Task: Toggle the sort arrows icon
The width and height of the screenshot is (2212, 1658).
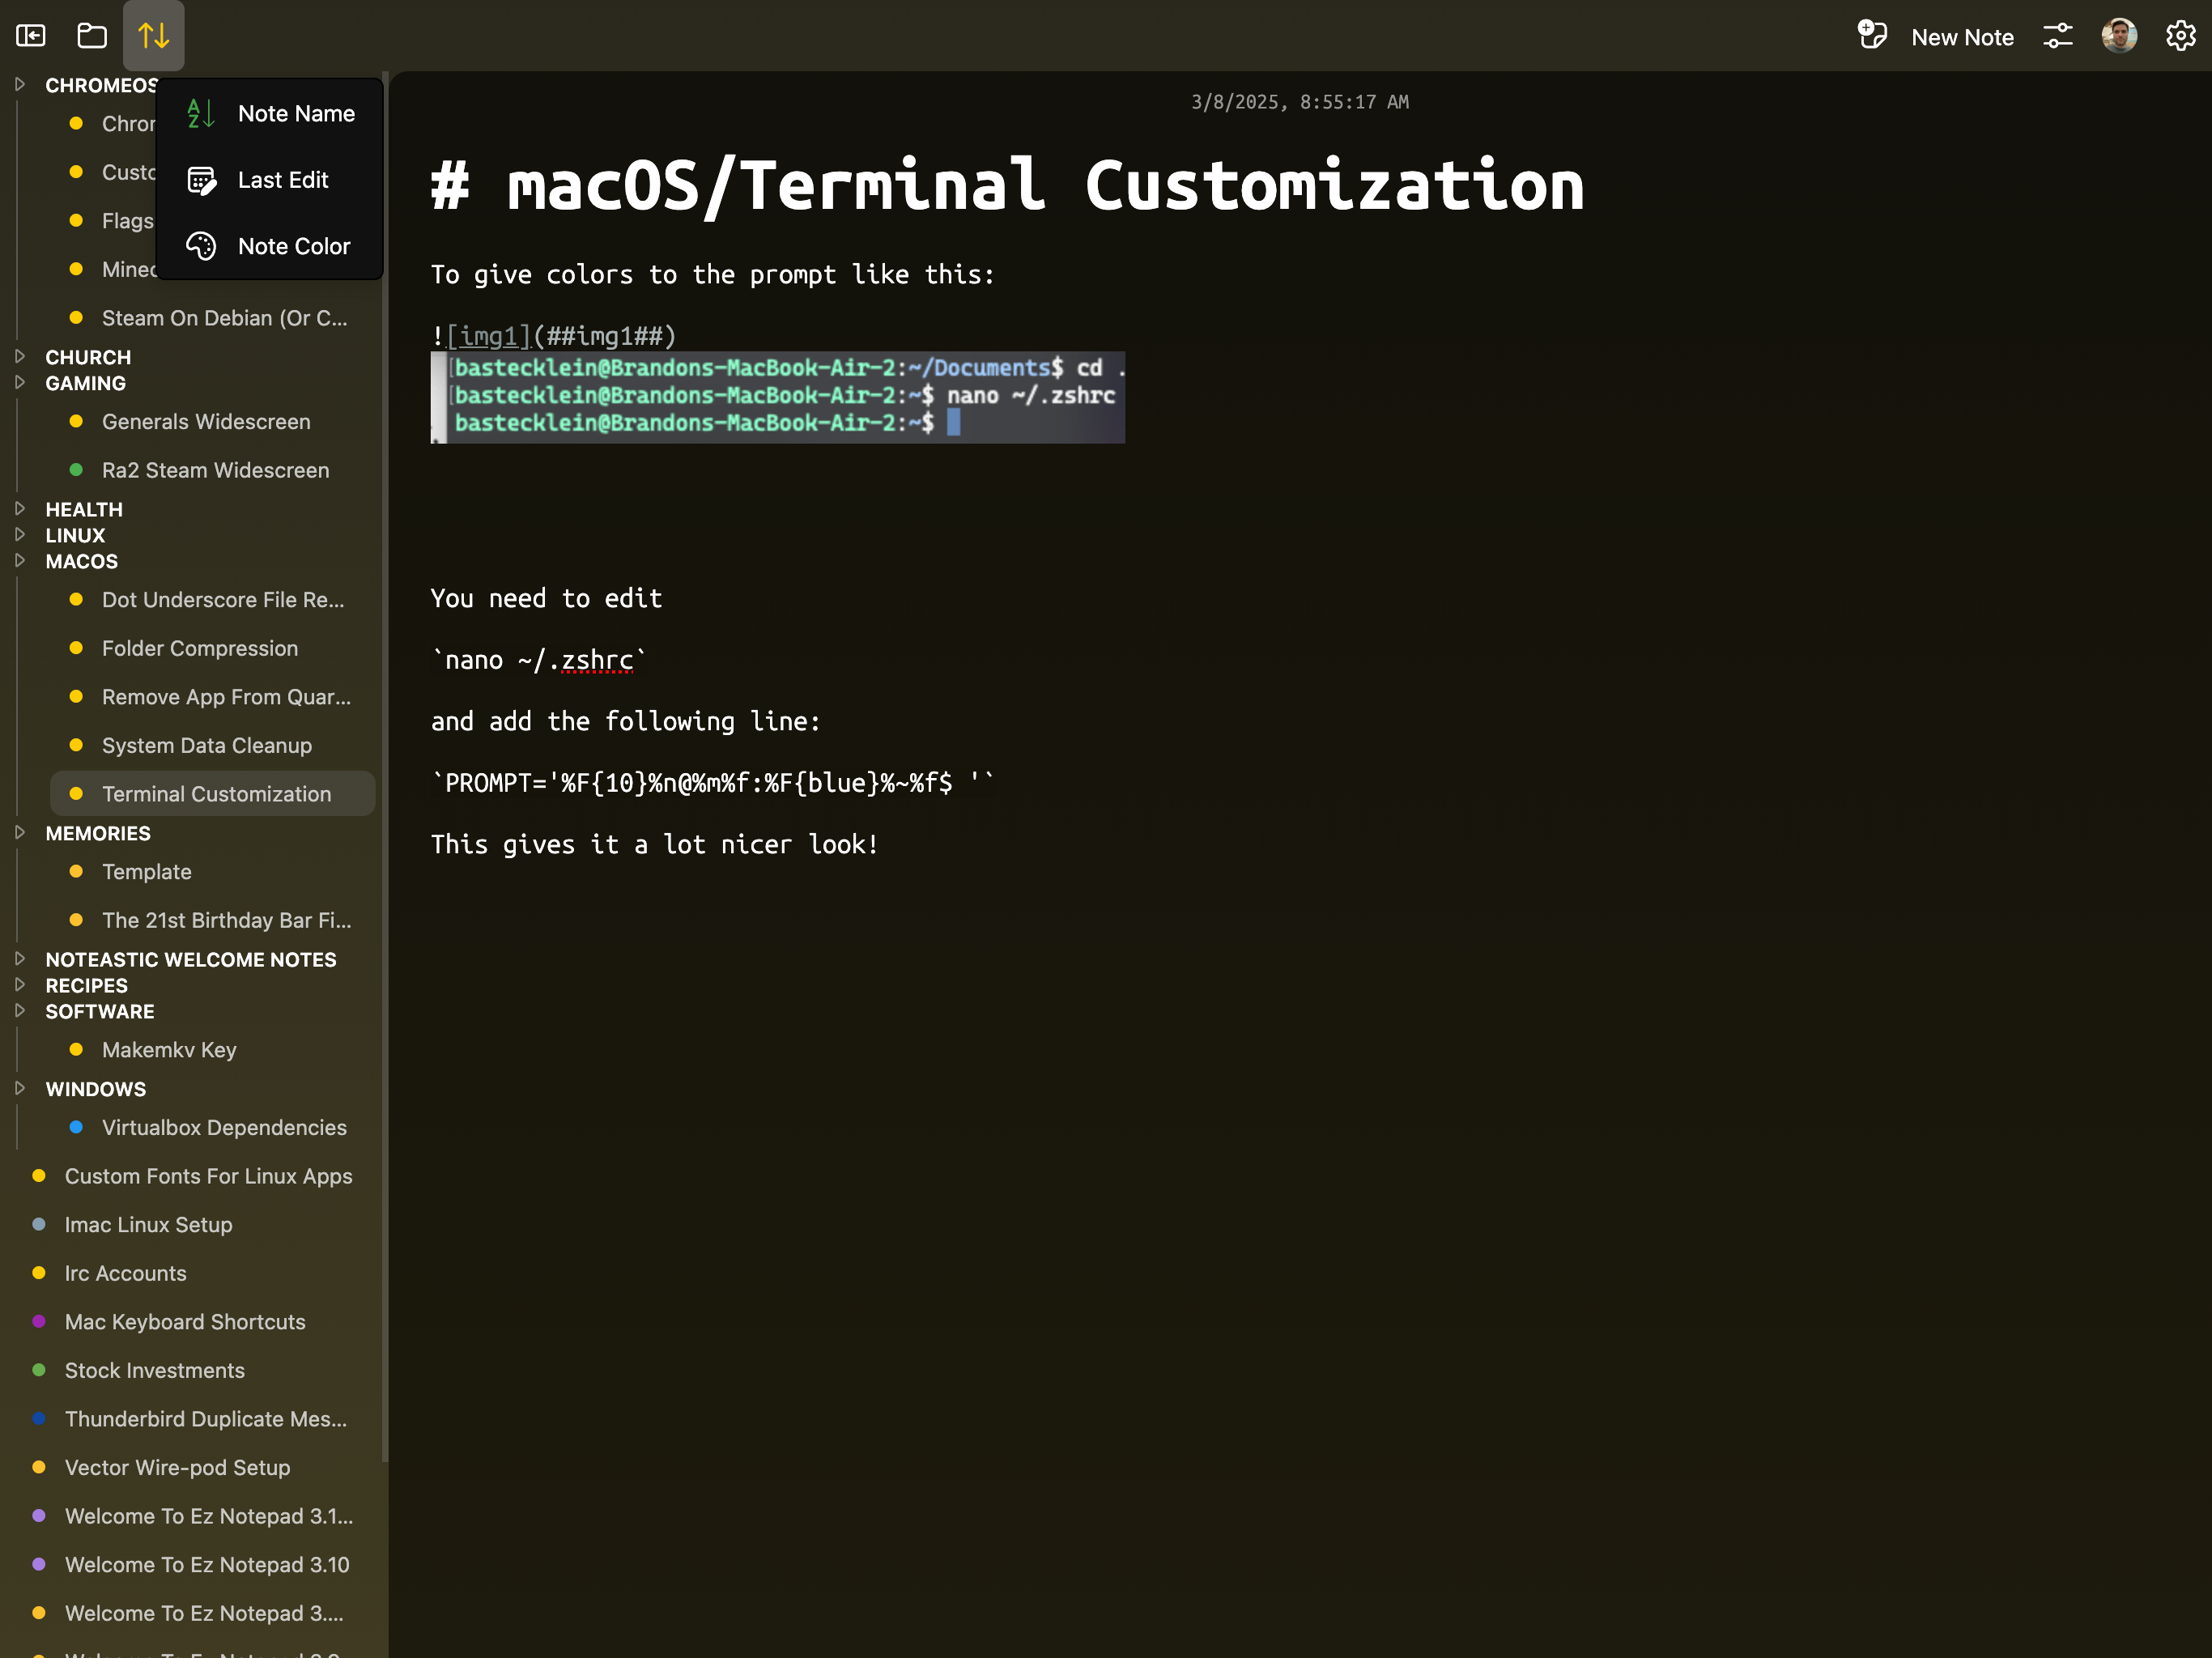Action: 153,36
